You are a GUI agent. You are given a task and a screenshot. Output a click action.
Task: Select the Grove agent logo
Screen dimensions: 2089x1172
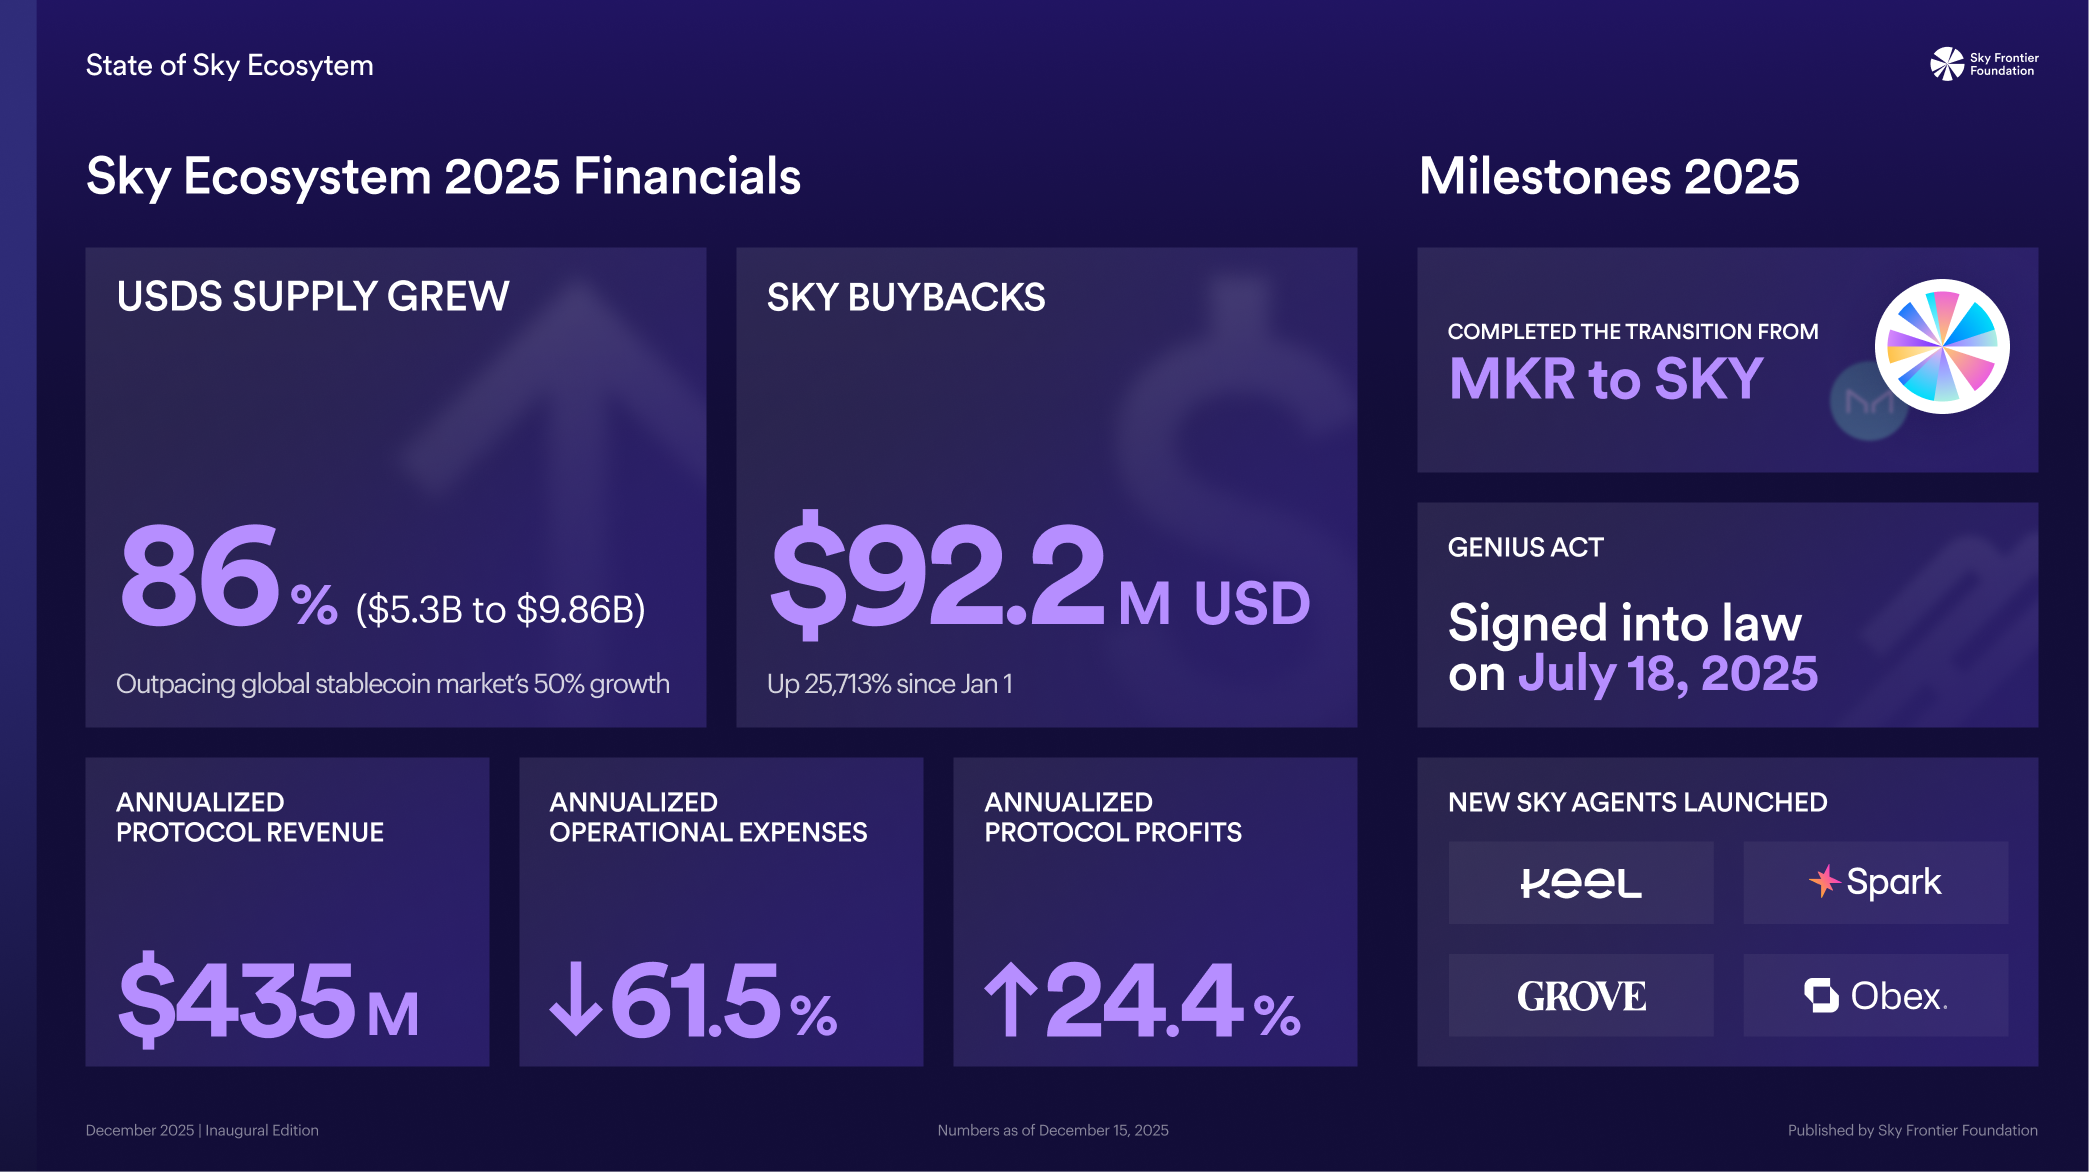(x=1580, y=995)
